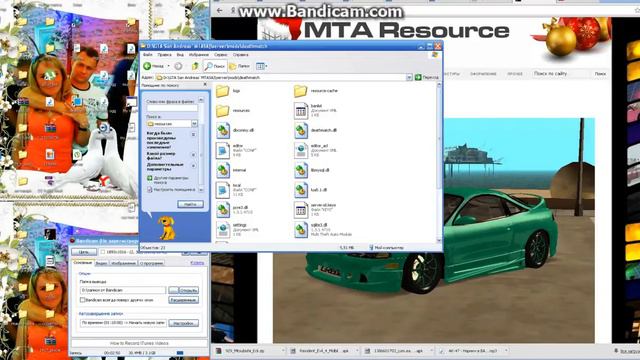The height and width of the screenshot is (360, 640).
Task: Select the logs folder
Action: 222,91
